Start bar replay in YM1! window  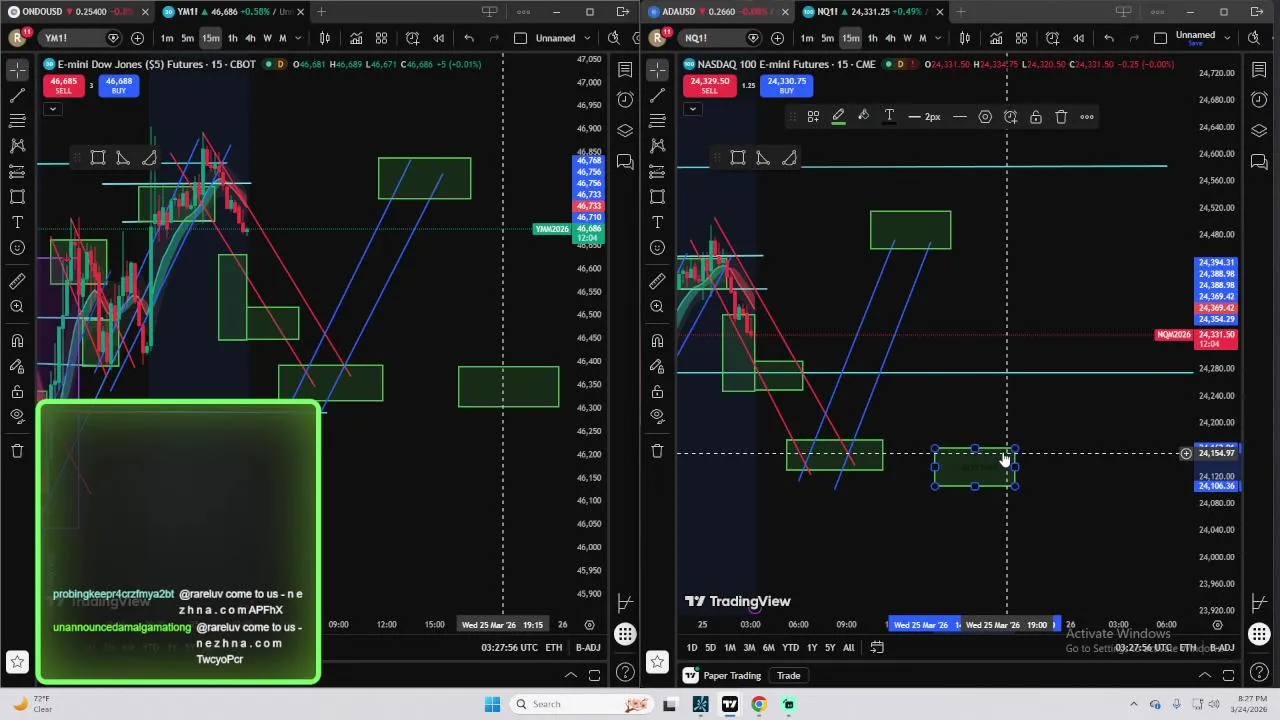438,38
